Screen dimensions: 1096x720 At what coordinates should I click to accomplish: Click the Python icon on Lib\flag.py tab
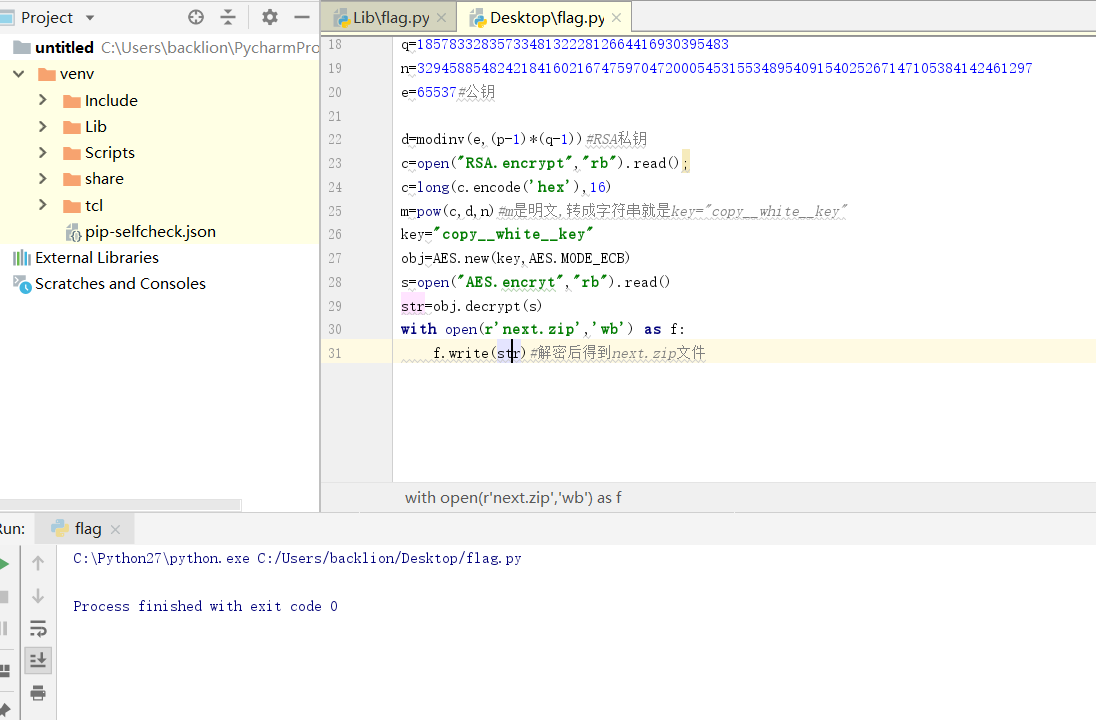pos(342,18)
